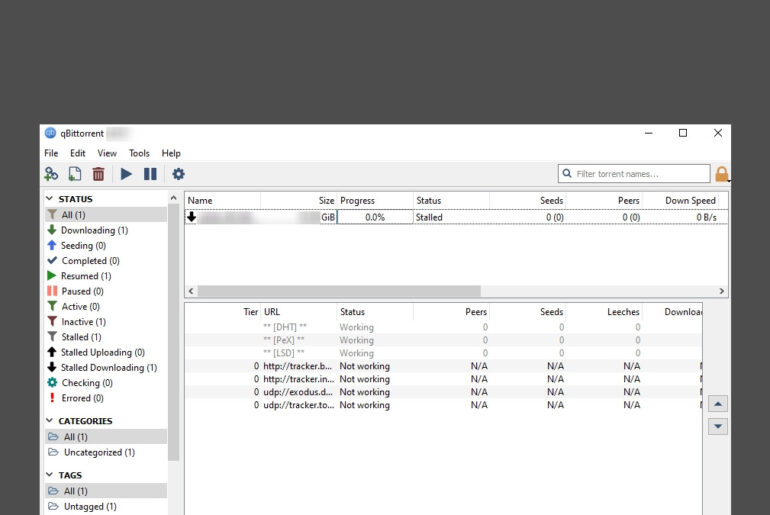Image resolution: width=770 pixels, height=515 pixels.
Task: Click the down-arrow icon on the torrent row
Action: tap(192, 217)
